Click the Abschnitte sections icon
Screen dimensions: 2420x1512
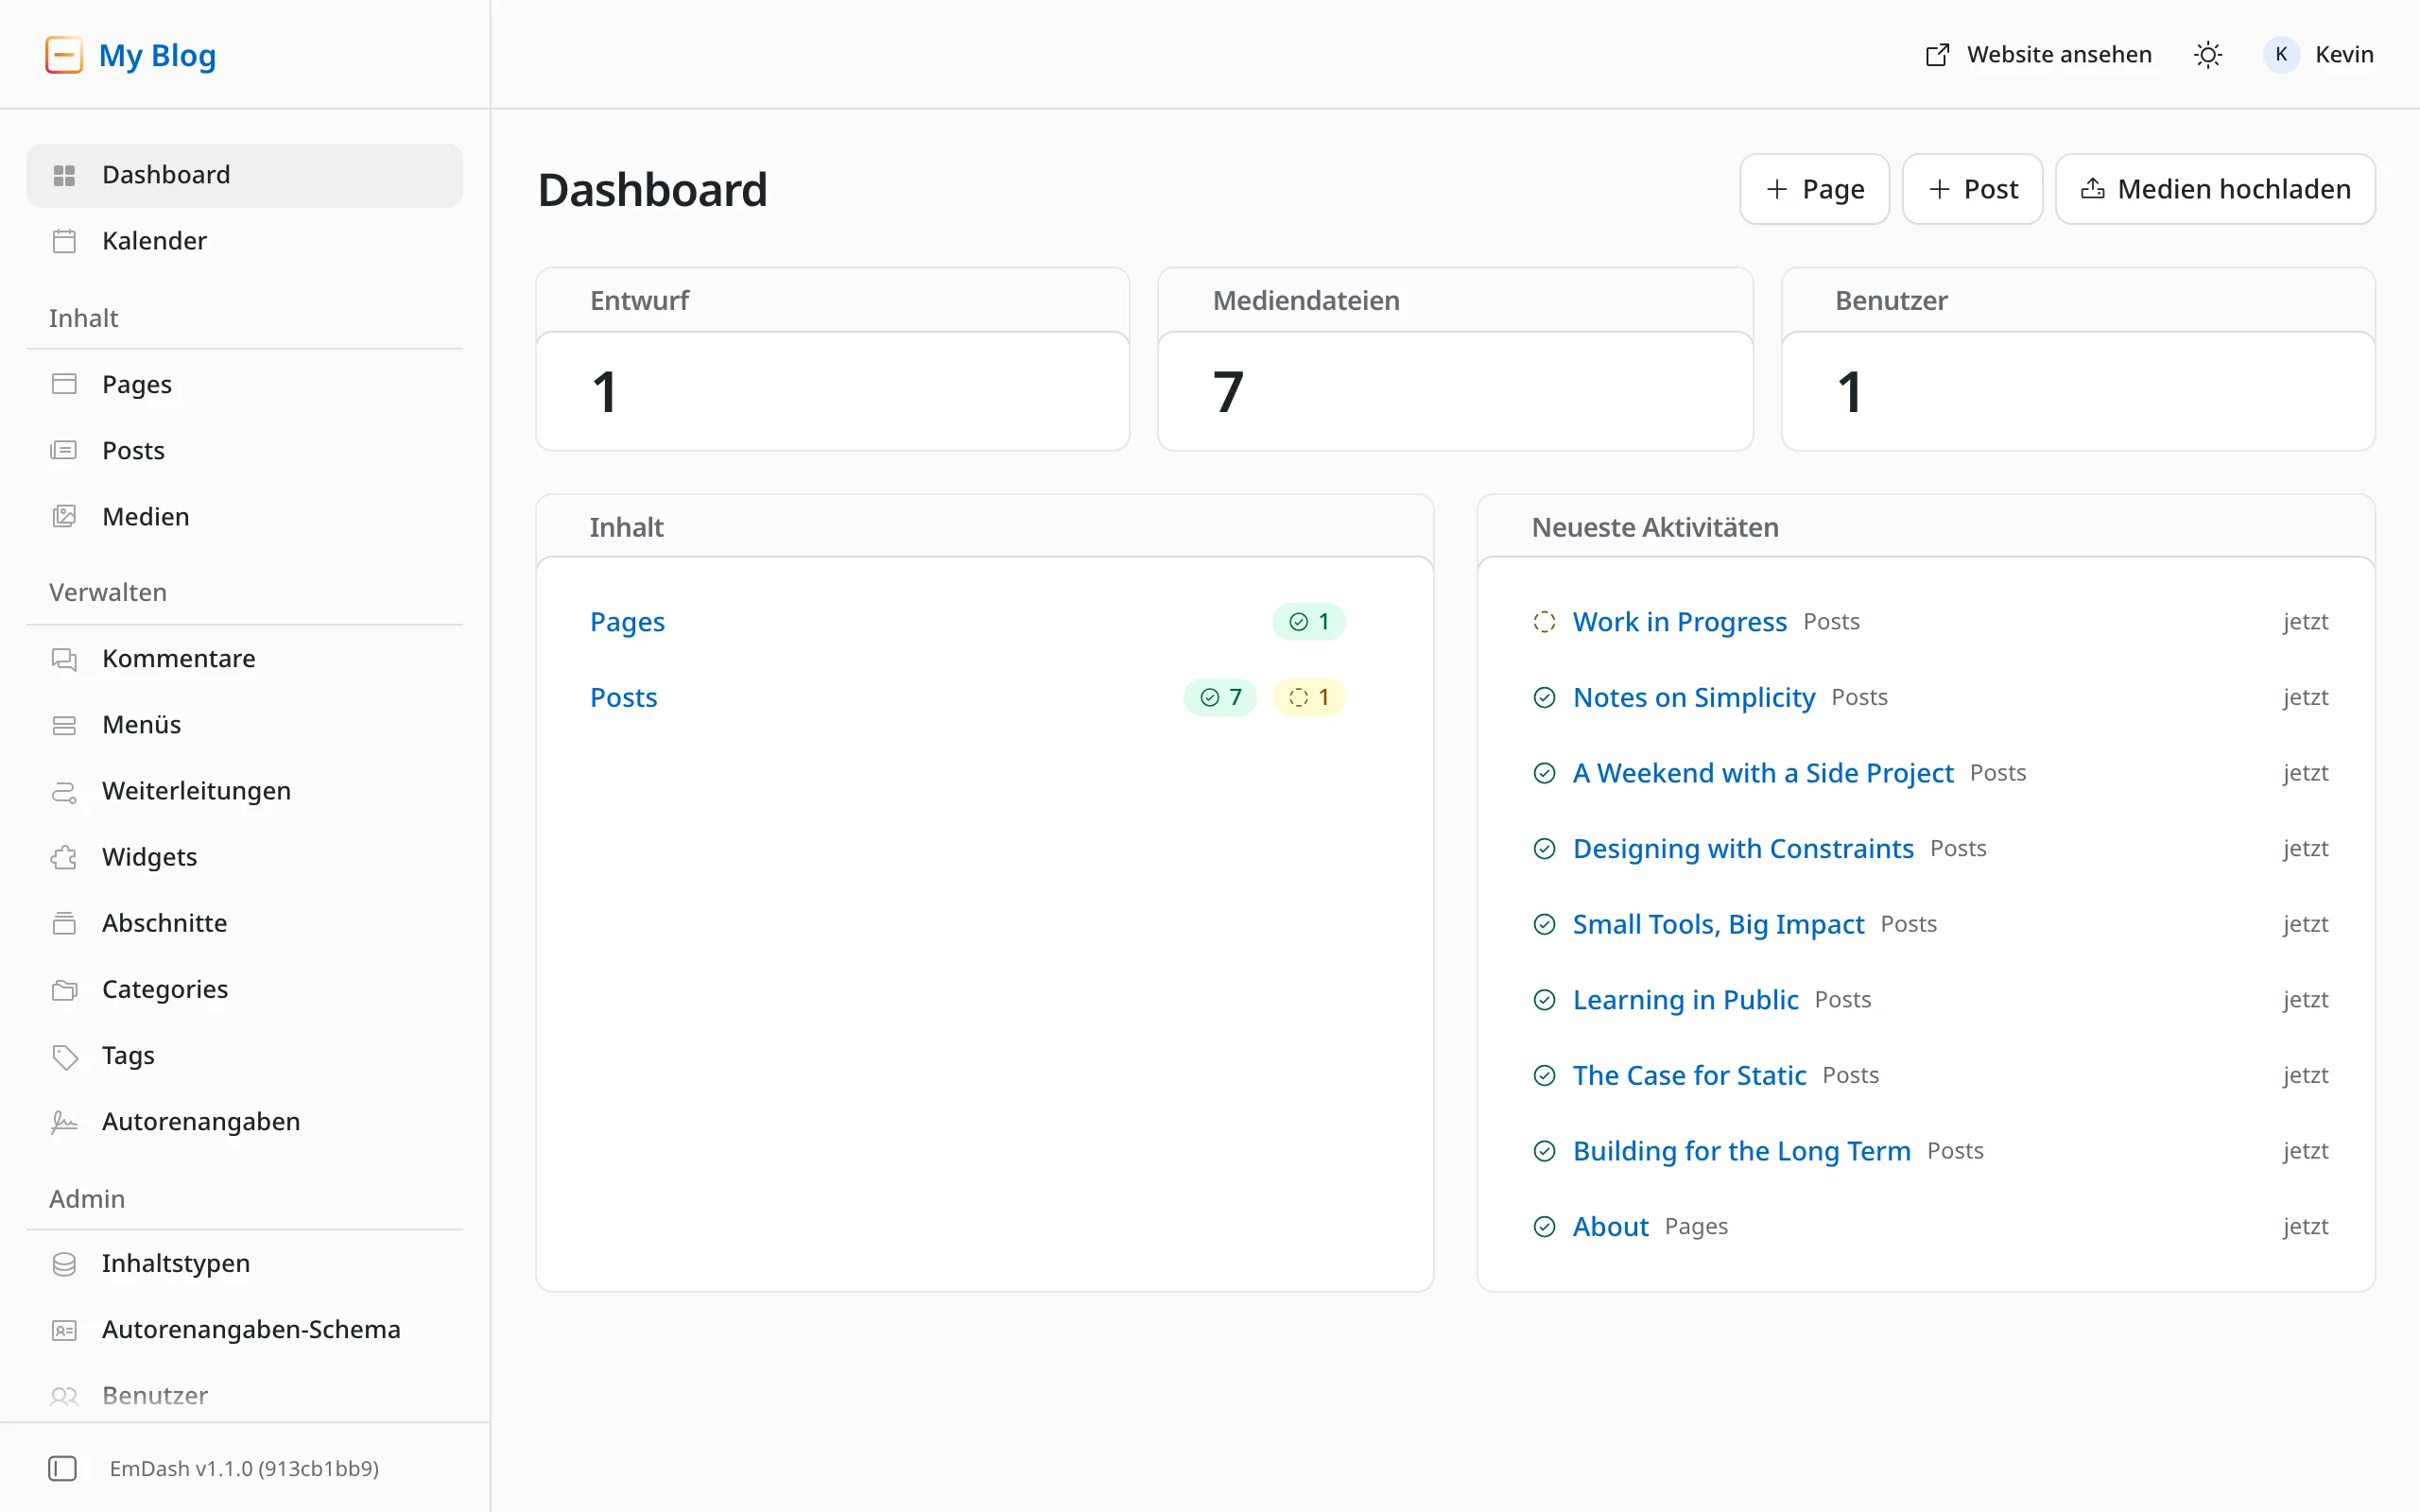click(x=64, y=923)
